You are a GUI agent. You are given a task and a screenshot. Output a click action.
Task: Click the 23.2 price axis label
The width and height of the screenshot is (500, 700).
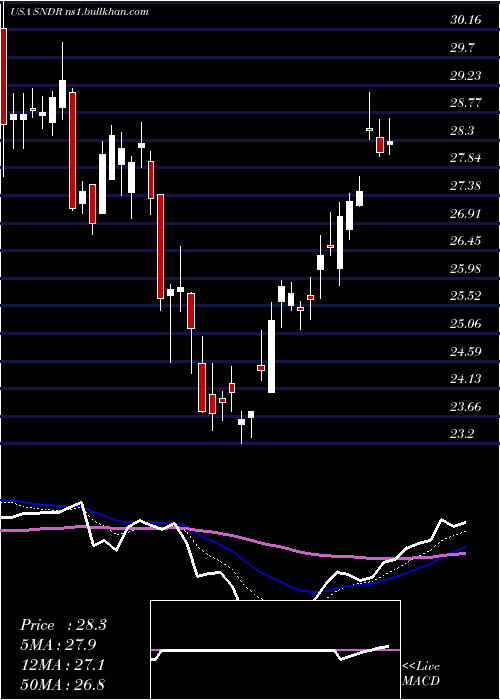coord(463,434)
